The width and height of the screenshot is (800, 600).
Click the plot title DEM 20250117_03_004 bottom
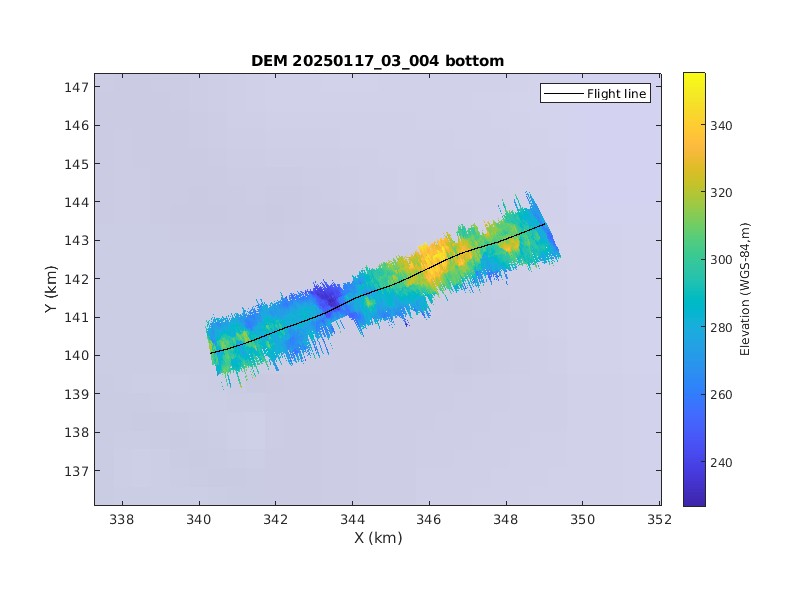point(377,61)
